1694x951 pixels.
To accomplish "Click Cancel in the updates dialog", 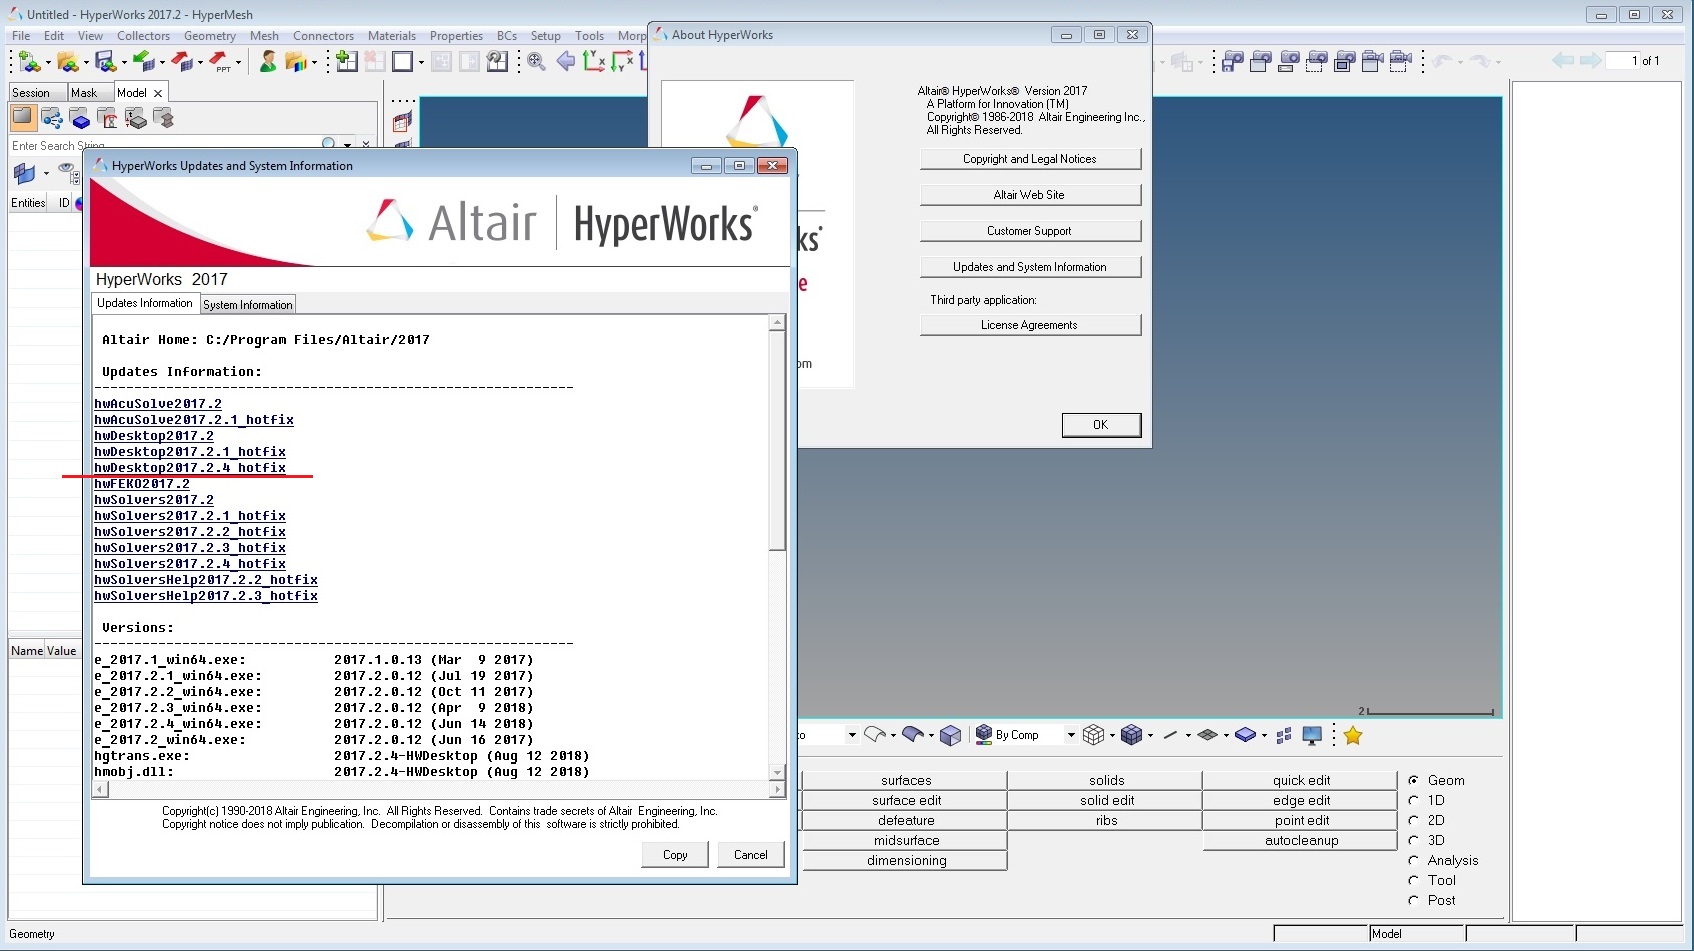I will tap(751, 854).
